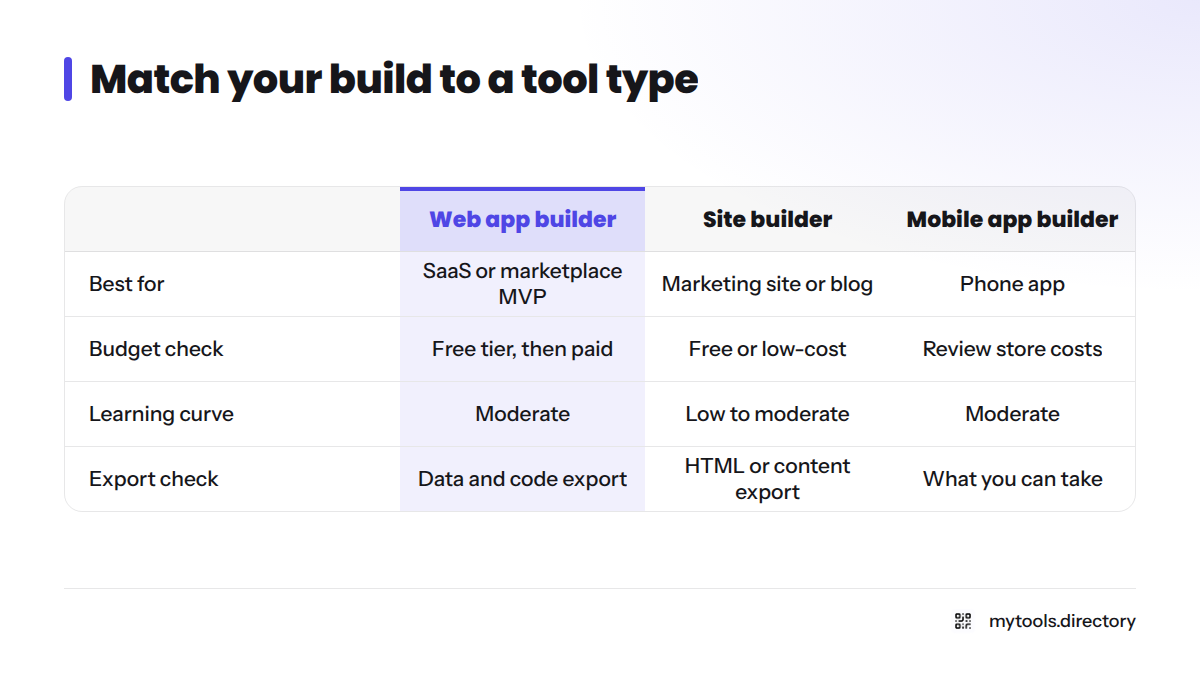Select the 'HTML or content export' cell
The width and height of the screenshot is (1200, 675).
click(x=767, y=479)
